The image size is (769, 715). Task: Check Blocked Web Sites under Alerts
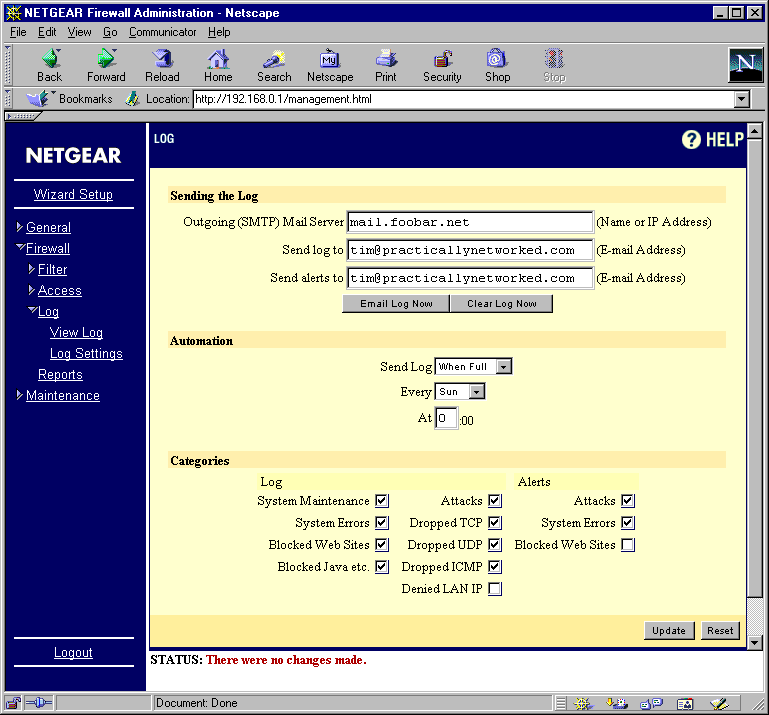(628, 545)
